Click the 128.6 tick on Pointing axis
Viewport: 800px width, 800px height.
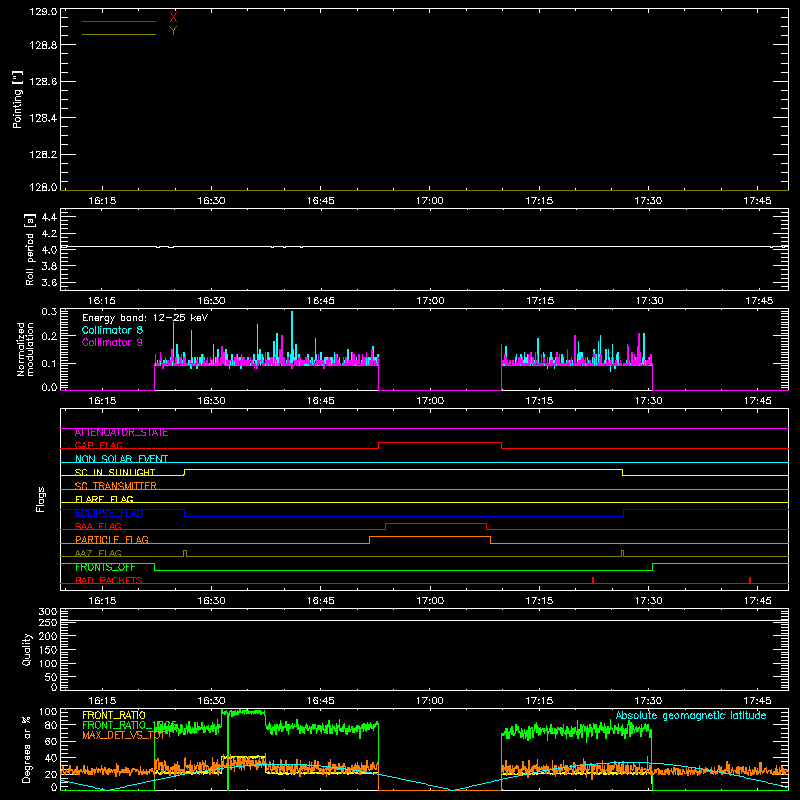(43, 82)
